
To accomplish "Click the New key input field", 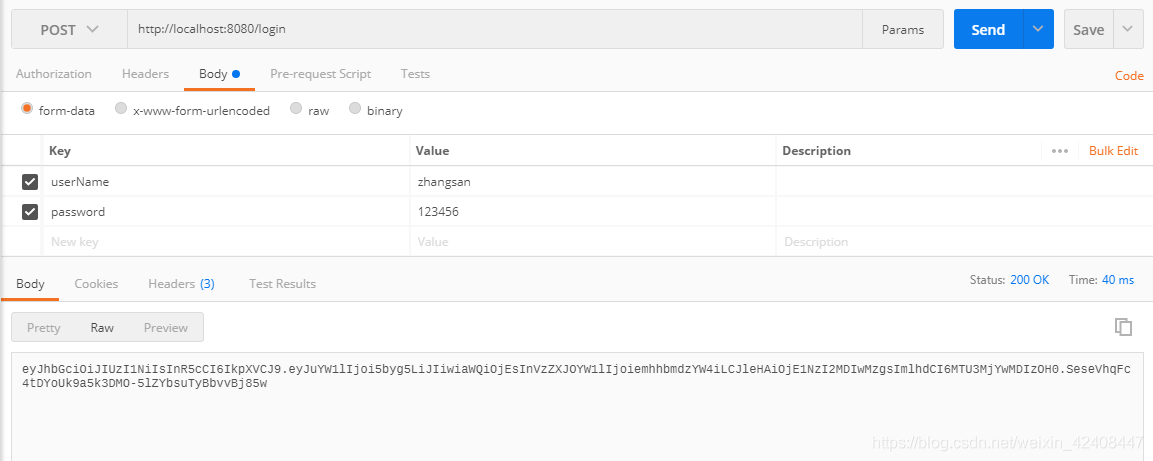I will click(226, 242).
